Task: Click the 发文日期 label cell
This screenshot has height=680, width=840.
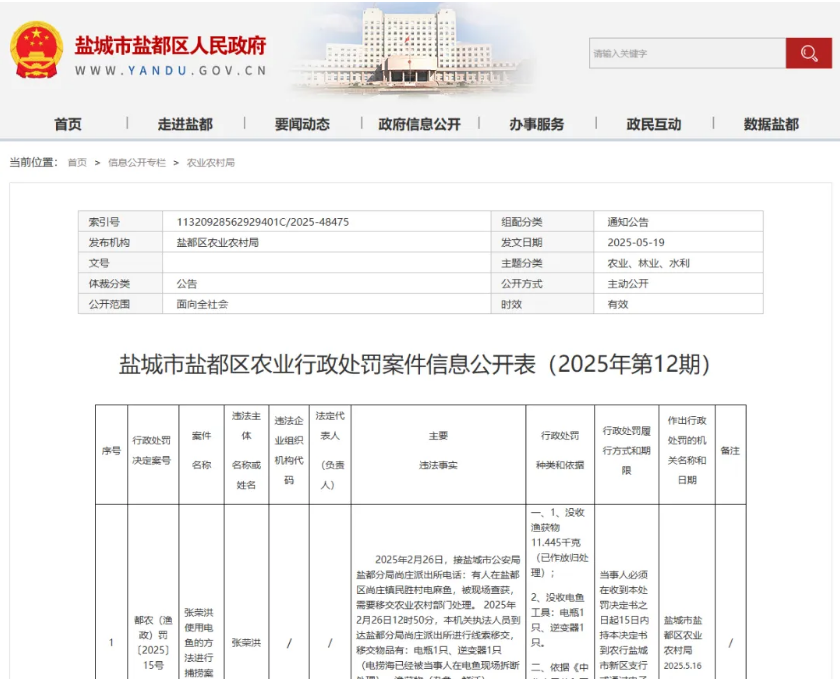Action: (542, 243)
